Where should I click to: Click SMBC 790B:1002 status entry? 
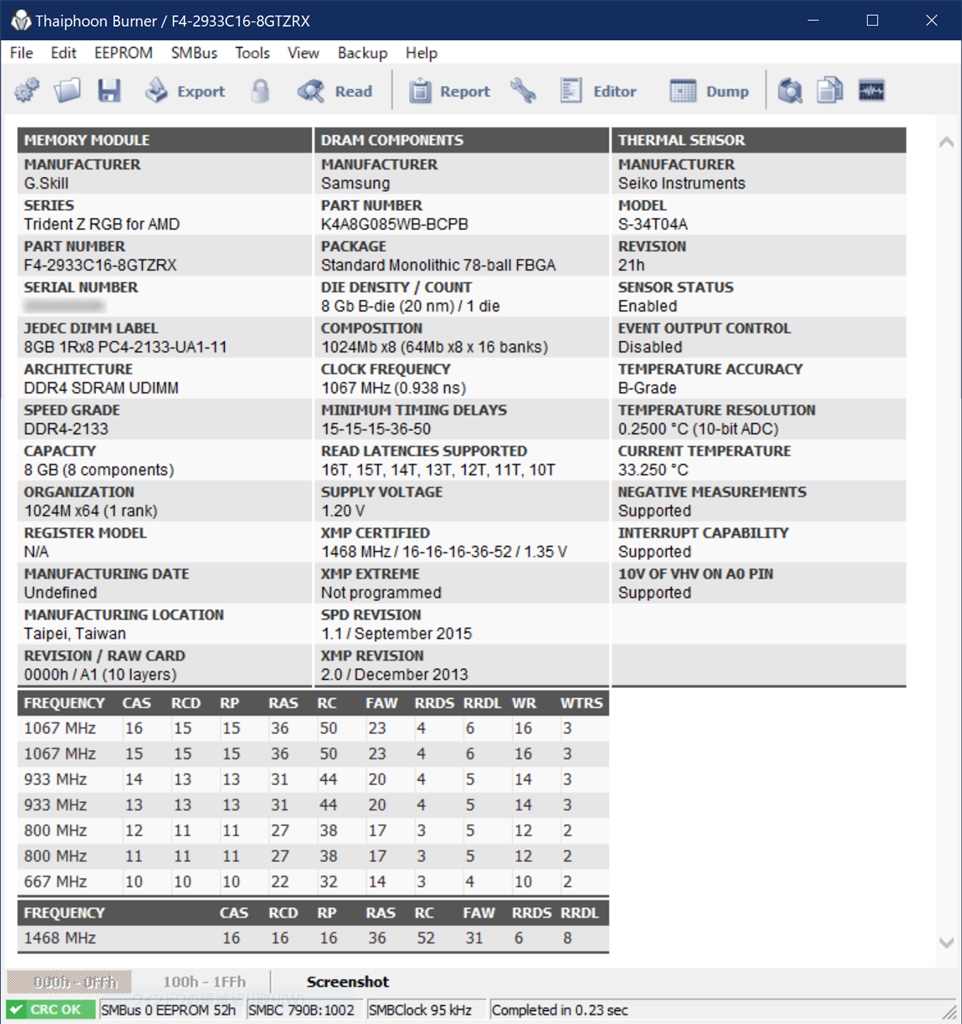point(302,1010)
